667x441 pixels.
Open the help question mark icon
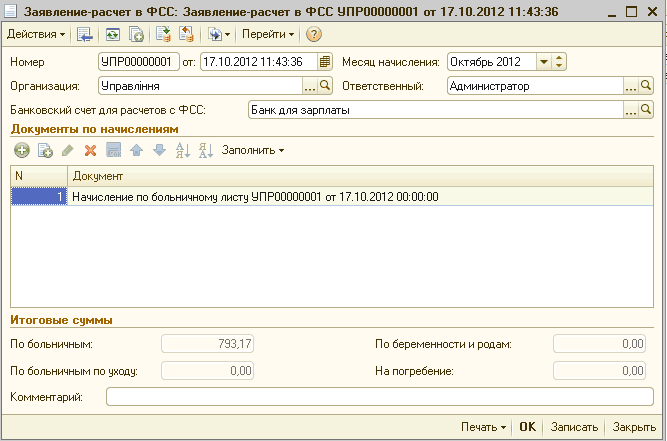314,34
